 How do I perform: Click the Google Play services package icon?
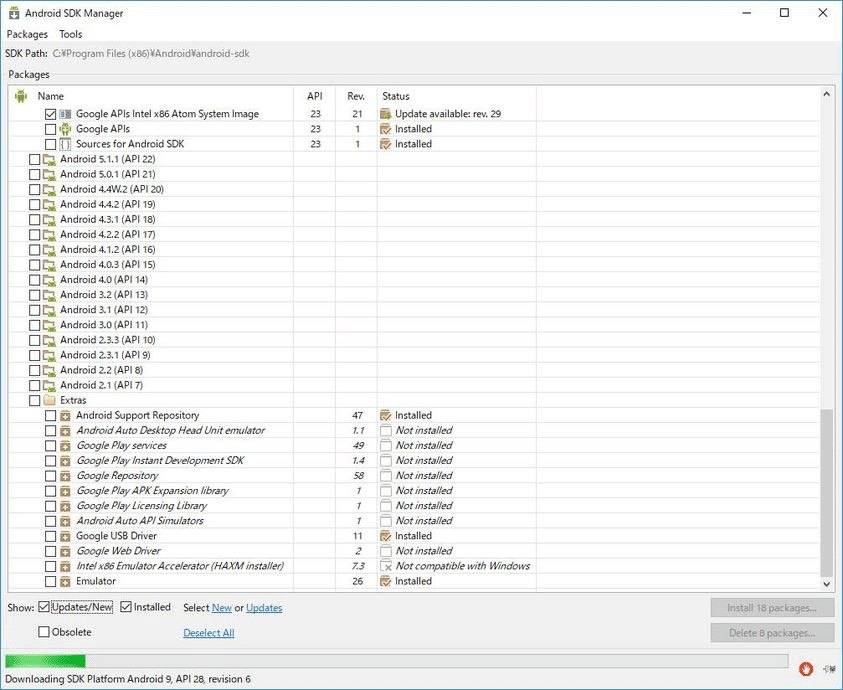[65, 445]
